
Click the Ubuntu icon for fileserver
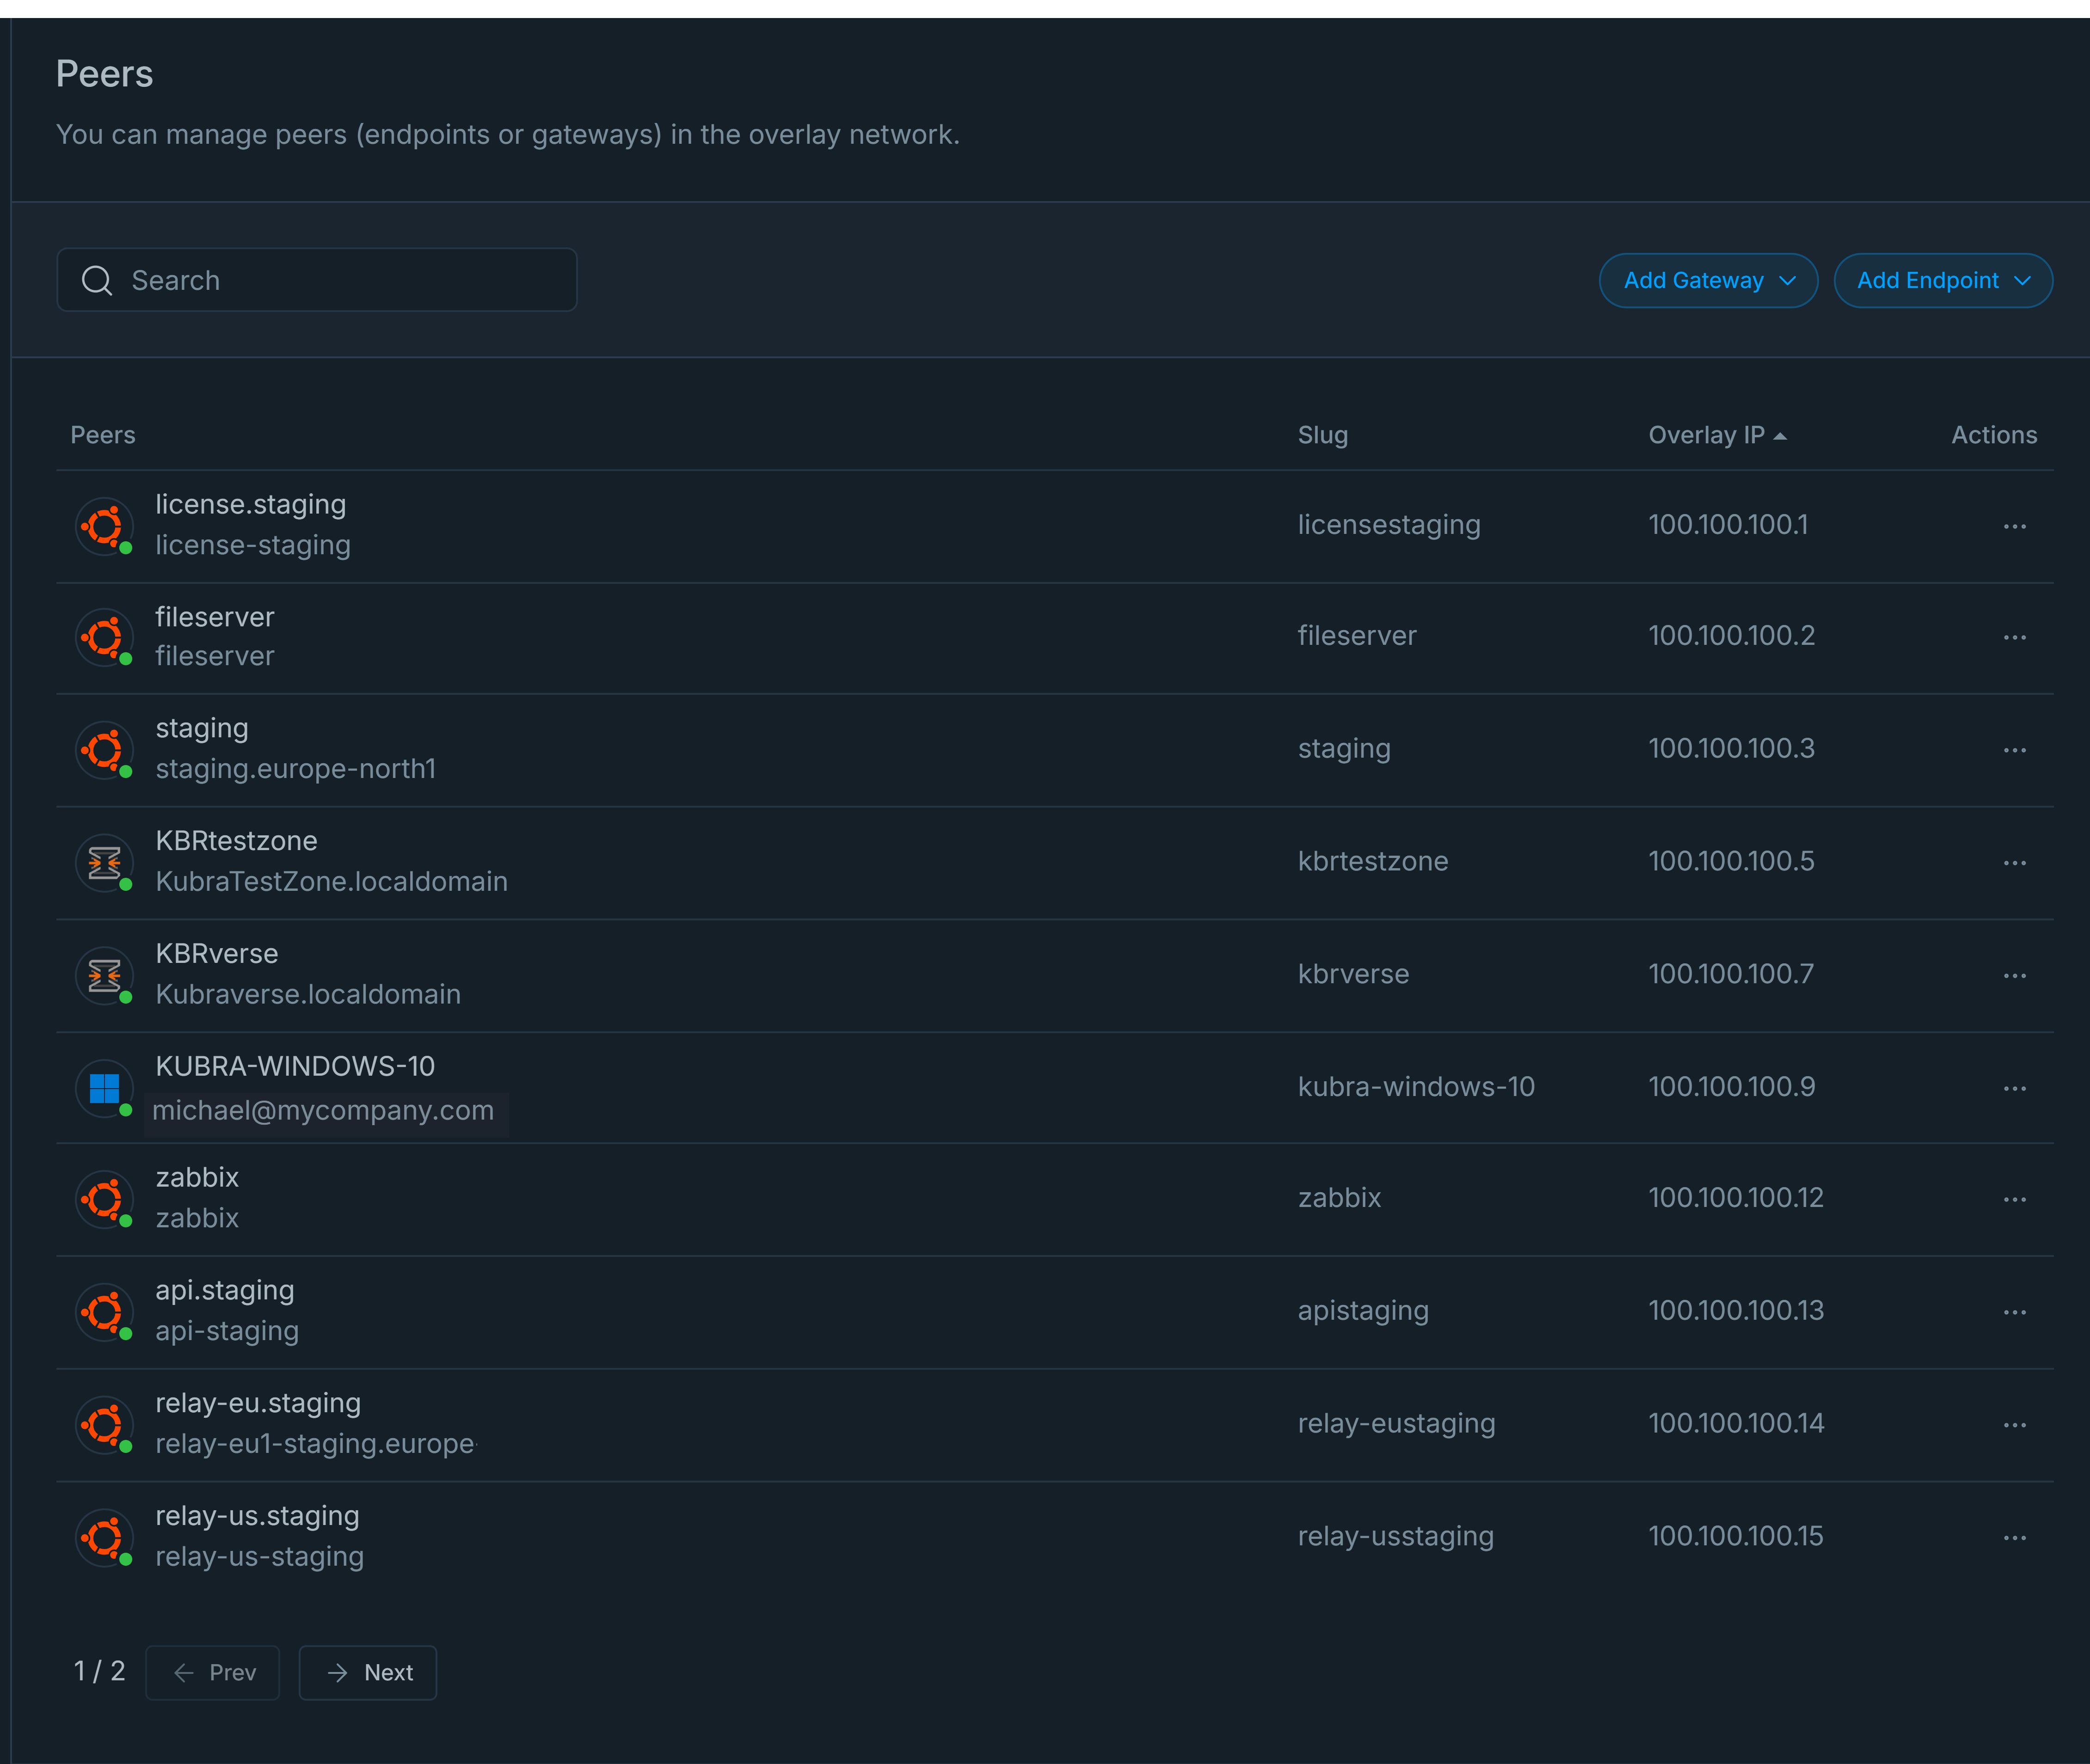click(105, 637)
